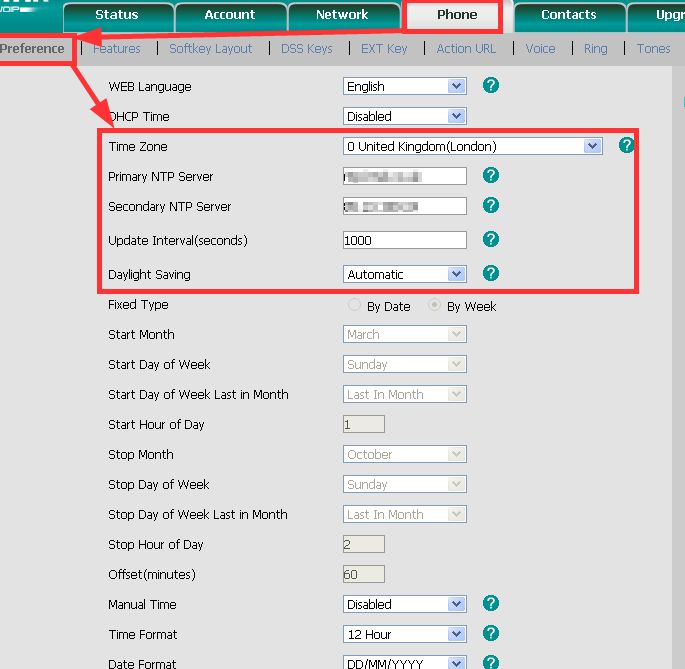Open the Stop Day of Week dropdown
The image size is (685, 669).
[x=405, y=484]
